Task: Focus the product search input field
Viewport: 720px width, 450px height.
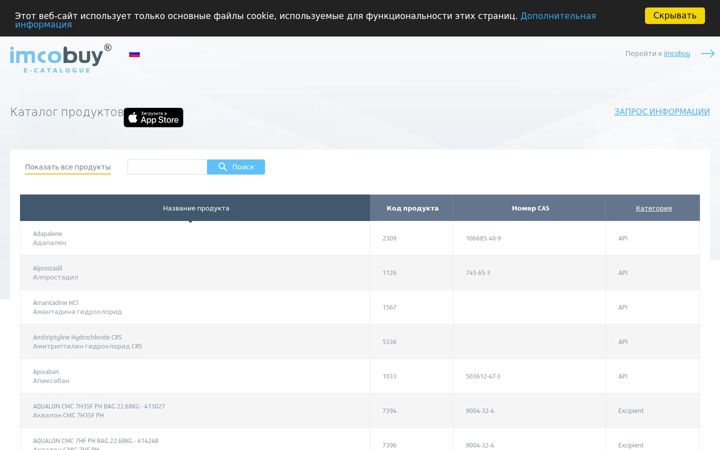Action: [167, 167]
